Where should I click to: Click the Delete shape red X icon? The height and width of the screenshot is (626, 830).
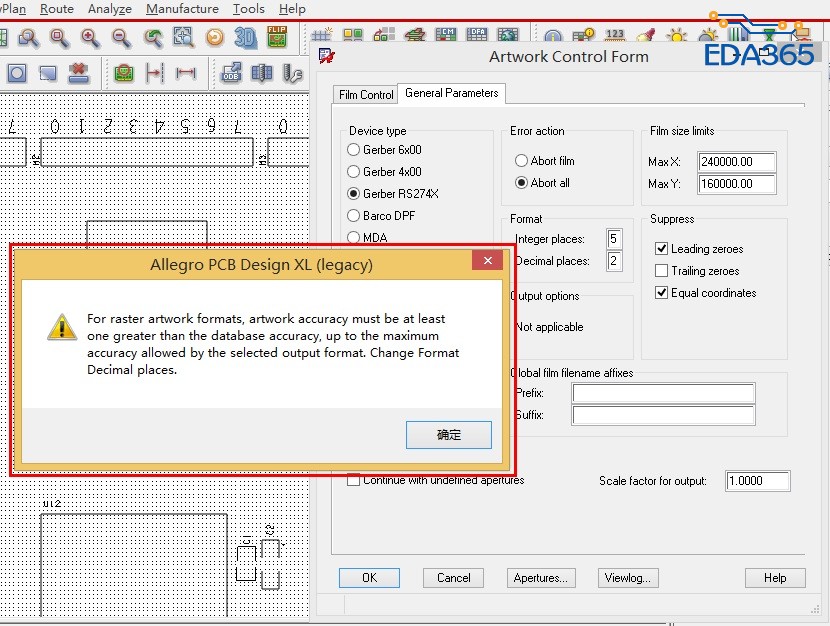tap(79, 73)
